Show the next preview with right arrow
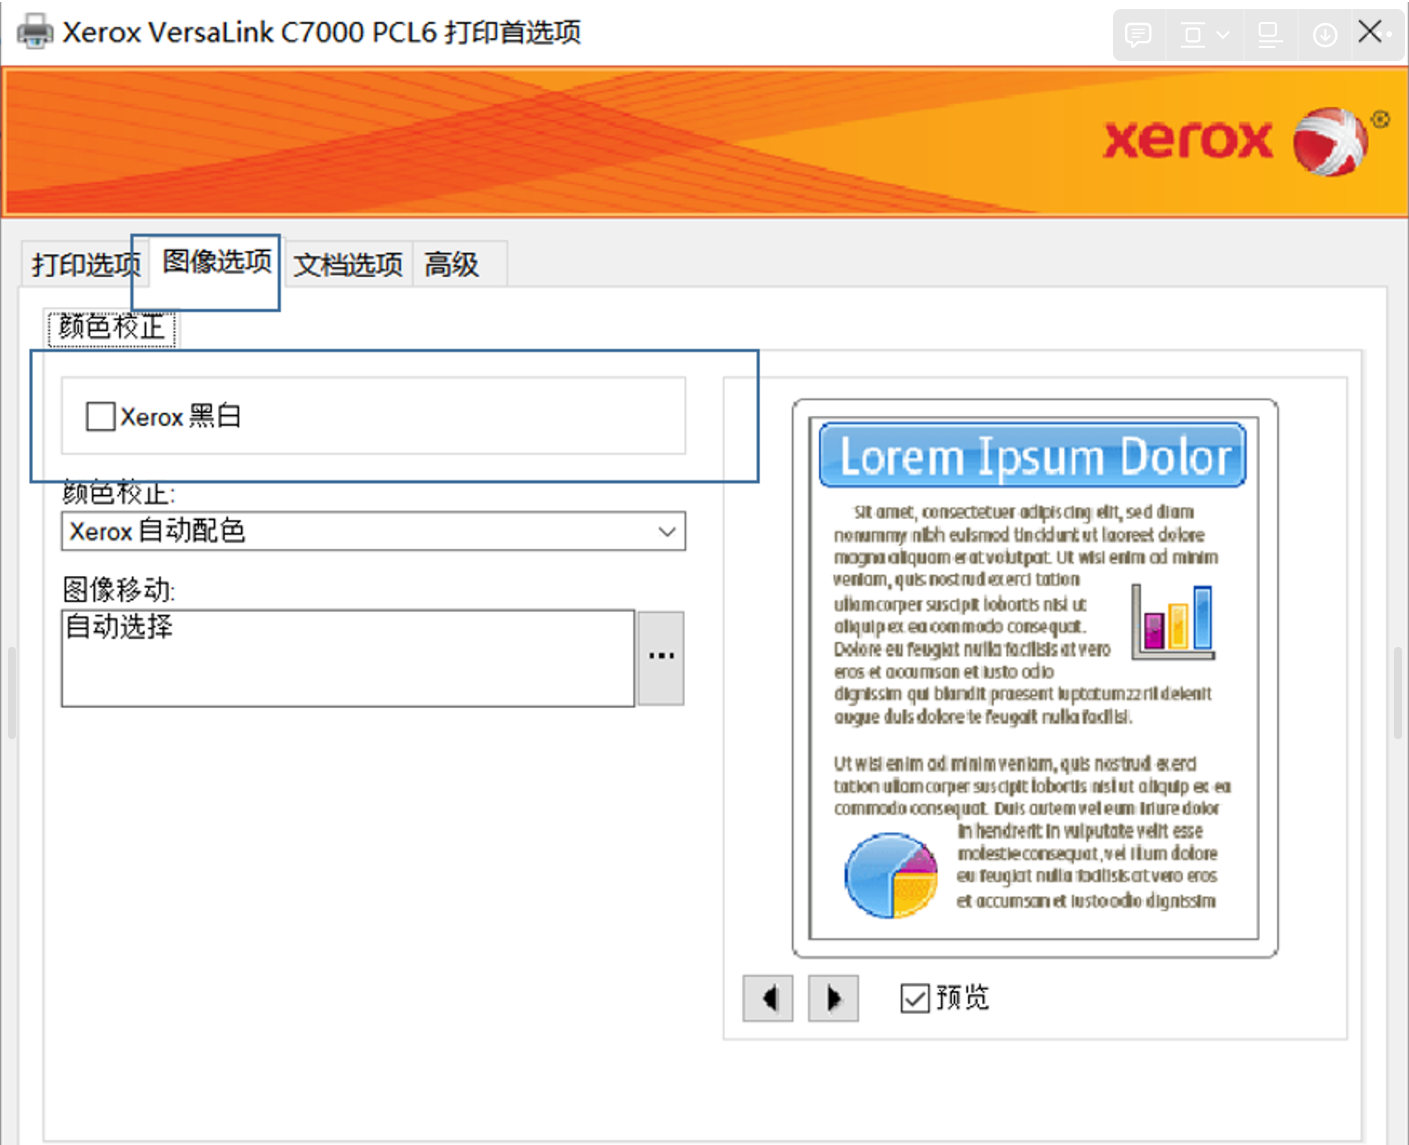Screen dimensions: 1409x1145 tap(833, 998)
